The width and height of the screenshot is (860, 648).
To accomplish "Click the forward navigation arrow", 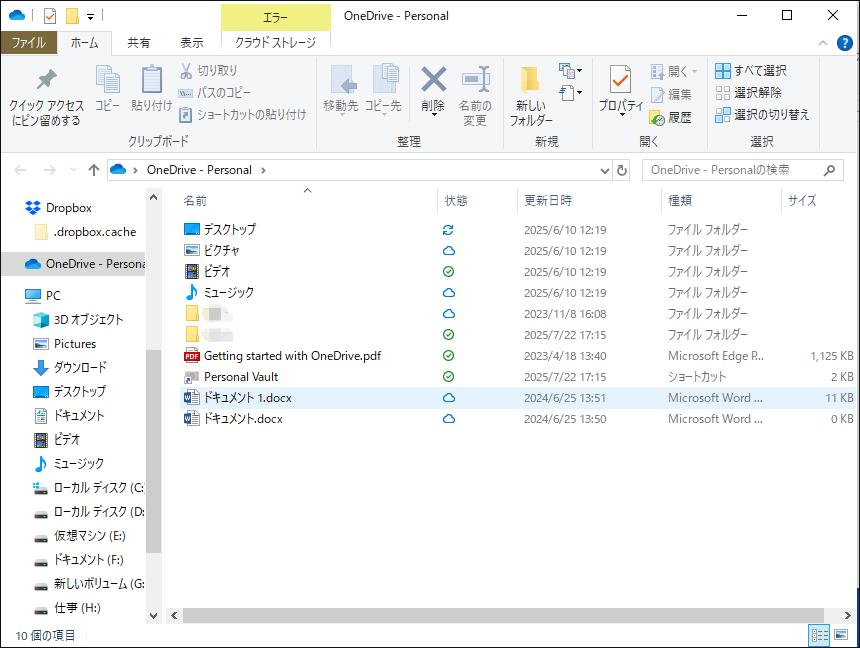I will (x=49, y=170).
